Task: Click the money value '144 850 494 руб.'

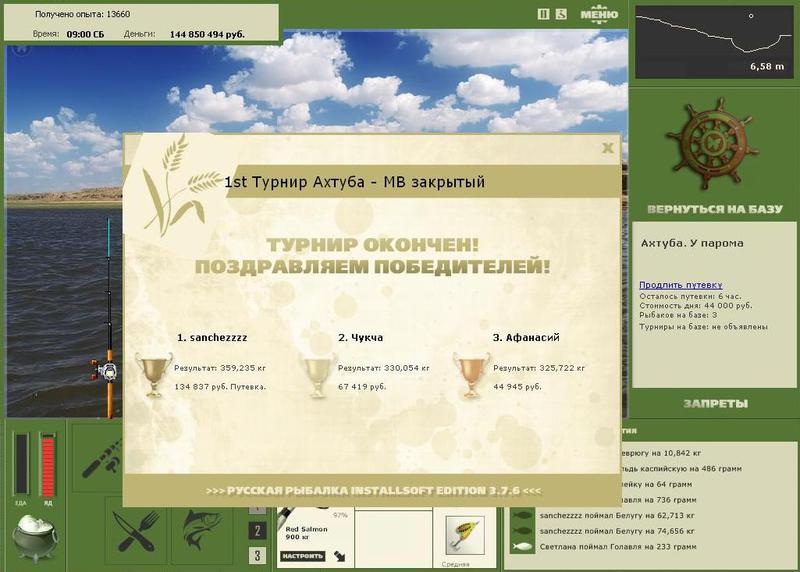Action: [x=207, y=35]
